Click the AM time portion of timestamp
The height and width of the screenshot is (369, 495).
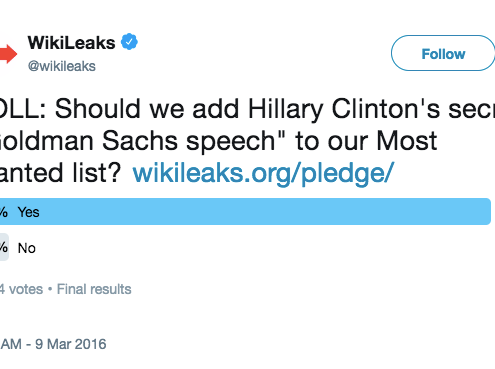pos(11,344)
